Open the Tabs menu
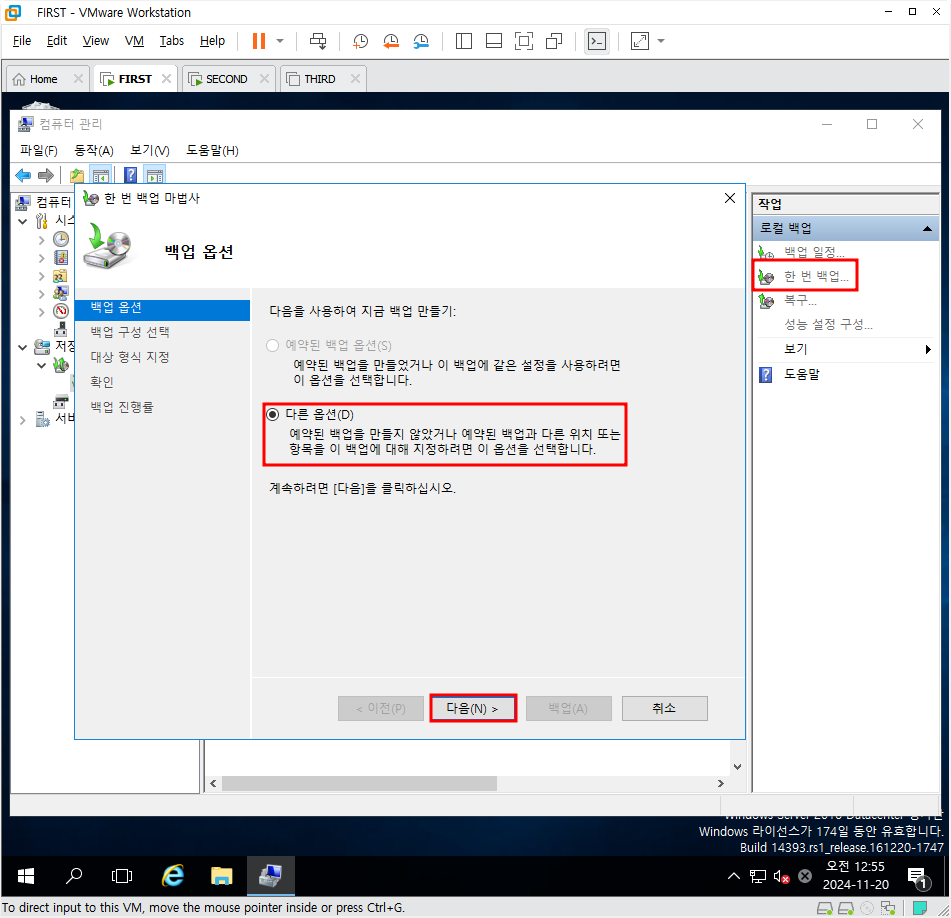951x918 pixels. coord(172,41)
